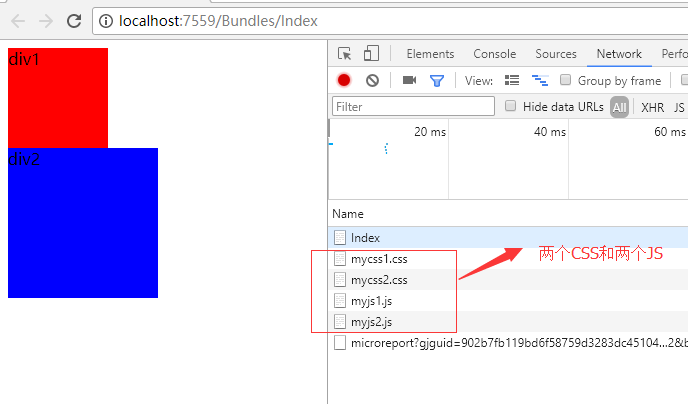Click the browser back arrow
The image size is (688, 404).
(18, 21)
